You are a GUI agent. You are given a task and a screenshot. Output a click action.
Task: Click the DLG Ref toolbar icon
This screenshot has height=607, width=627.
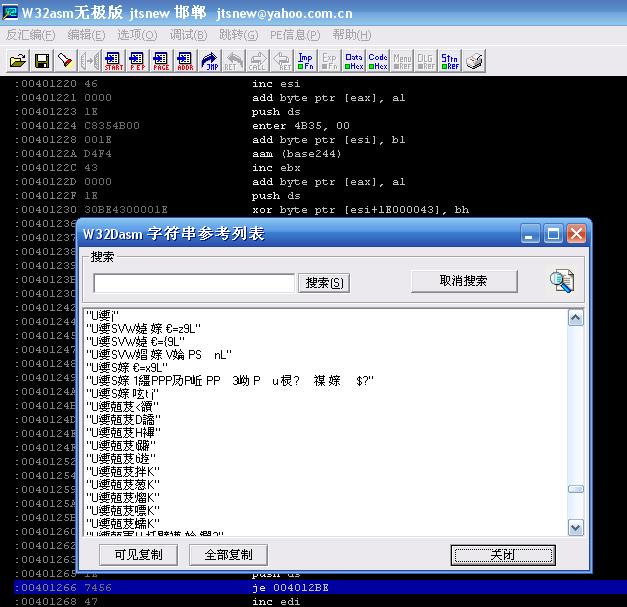tap(426, 61)
